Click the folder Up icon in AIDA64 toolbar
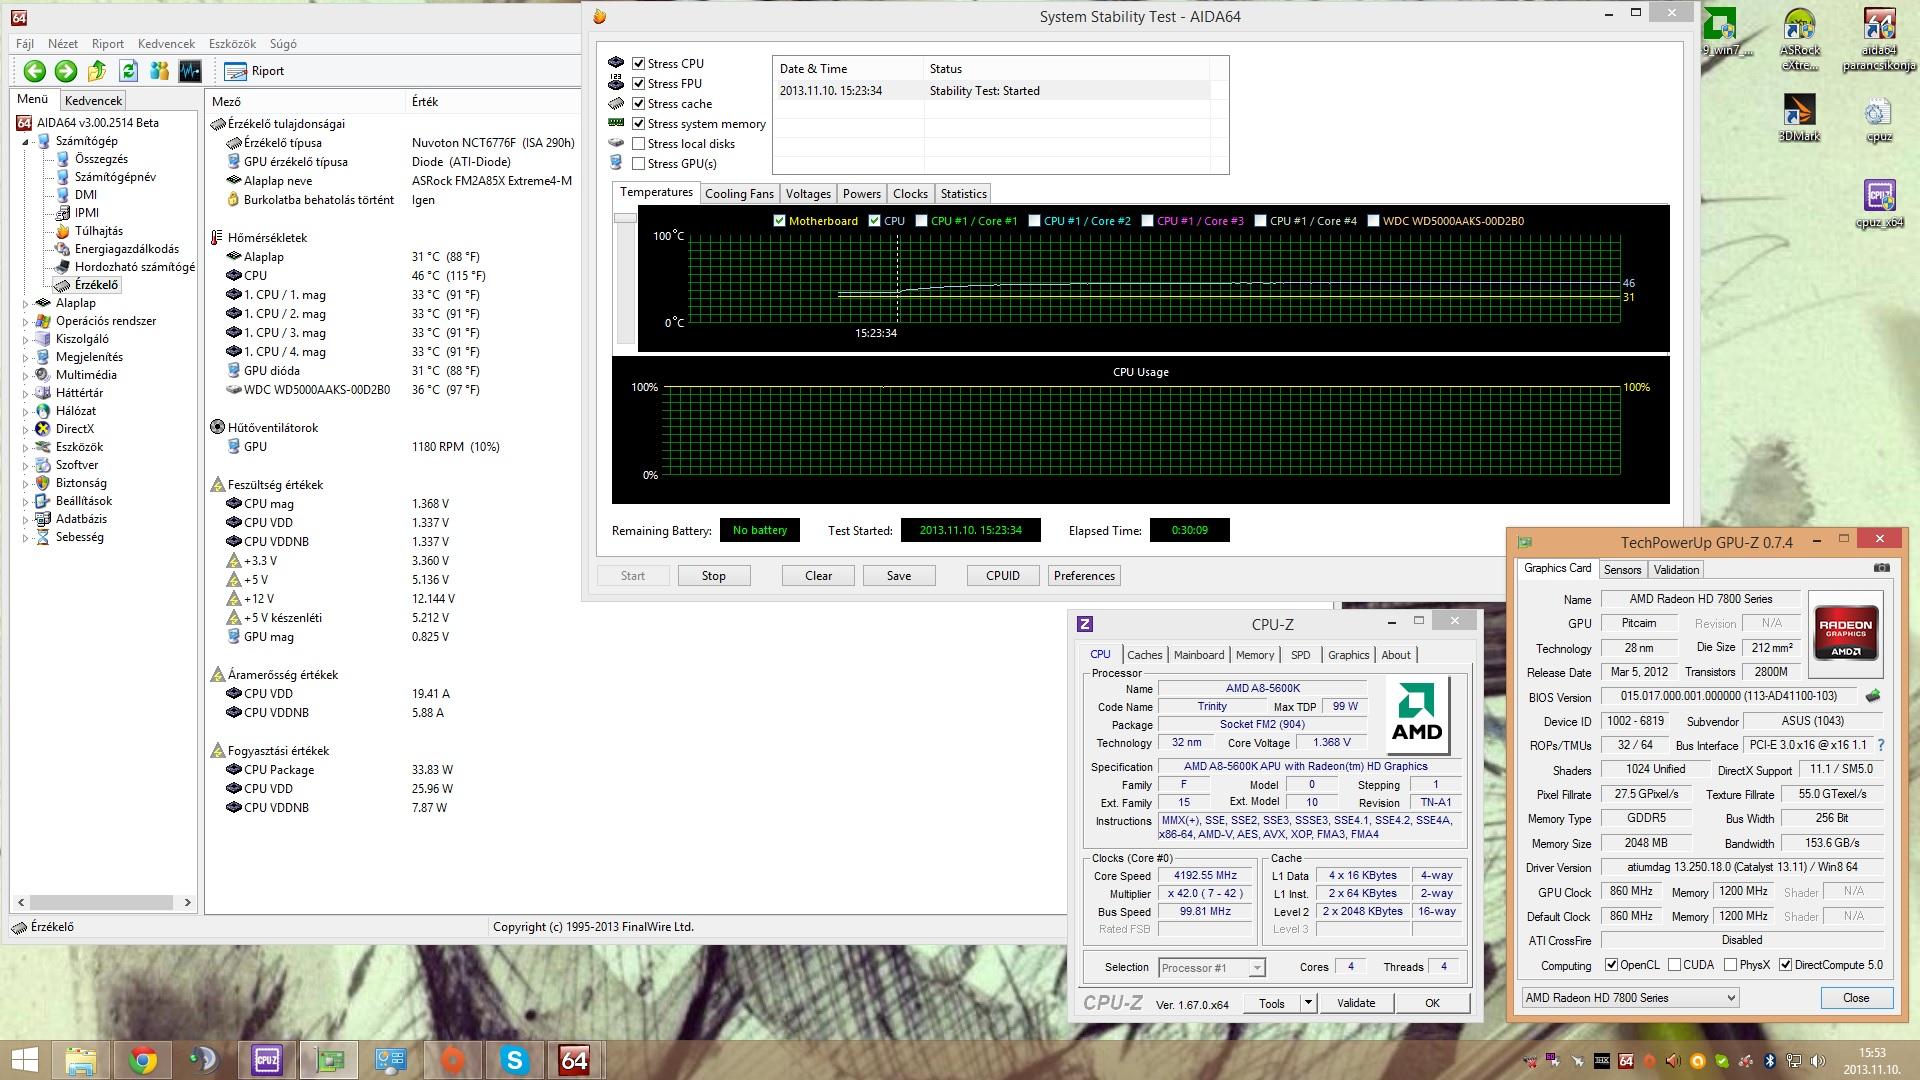The image size is (1920, 1080). pyautogui.click(x=97, y=71)
